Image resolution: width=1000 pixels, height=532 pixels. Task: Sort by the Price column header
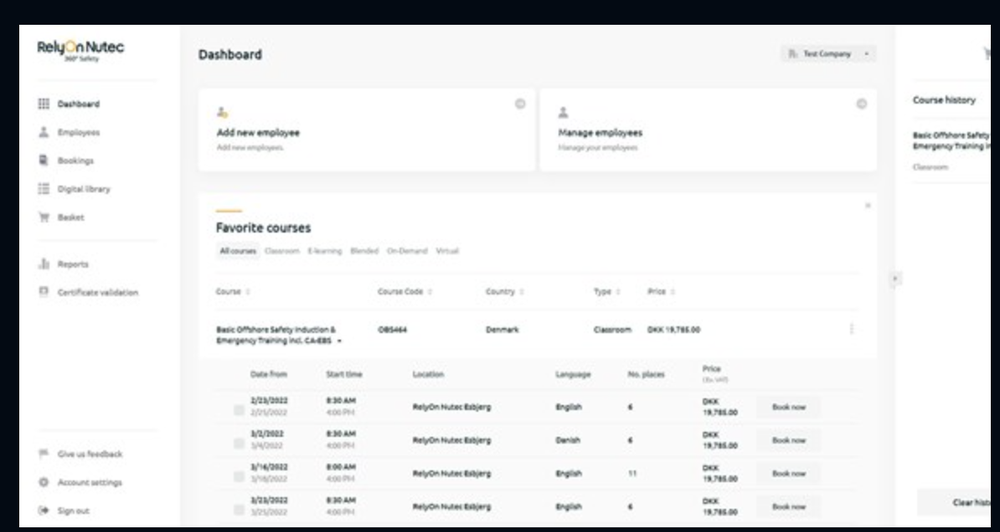click(x=661, y=292)
